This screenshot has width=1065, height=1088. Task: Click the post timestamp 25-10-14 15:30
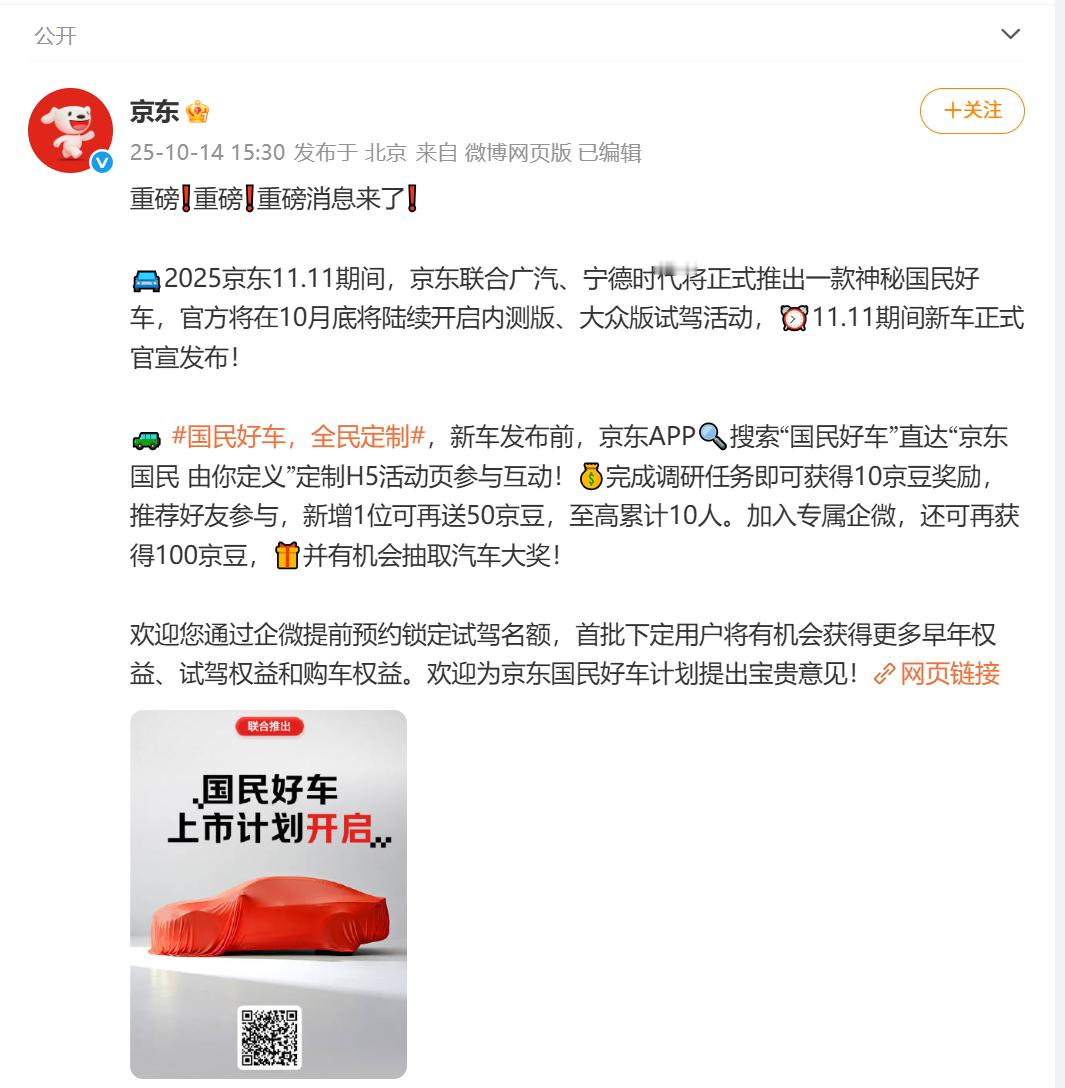[207, 152]
